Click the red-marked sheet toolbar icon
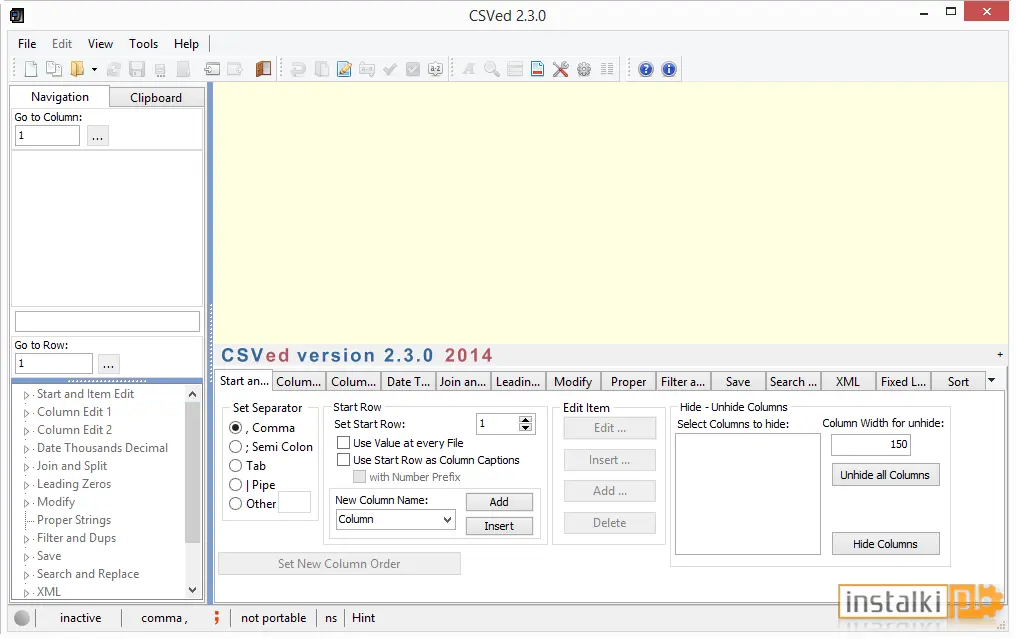This screenshot has width=1016, height=639. coord(537,69)
